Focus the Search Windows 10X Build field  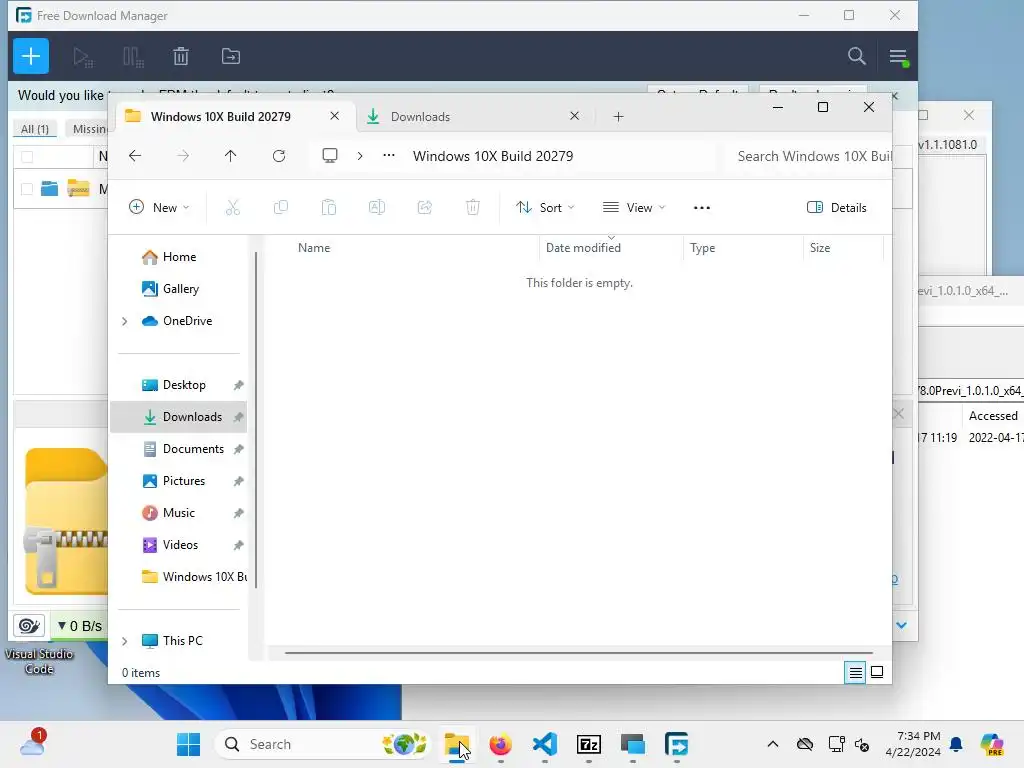click(810, 156)
